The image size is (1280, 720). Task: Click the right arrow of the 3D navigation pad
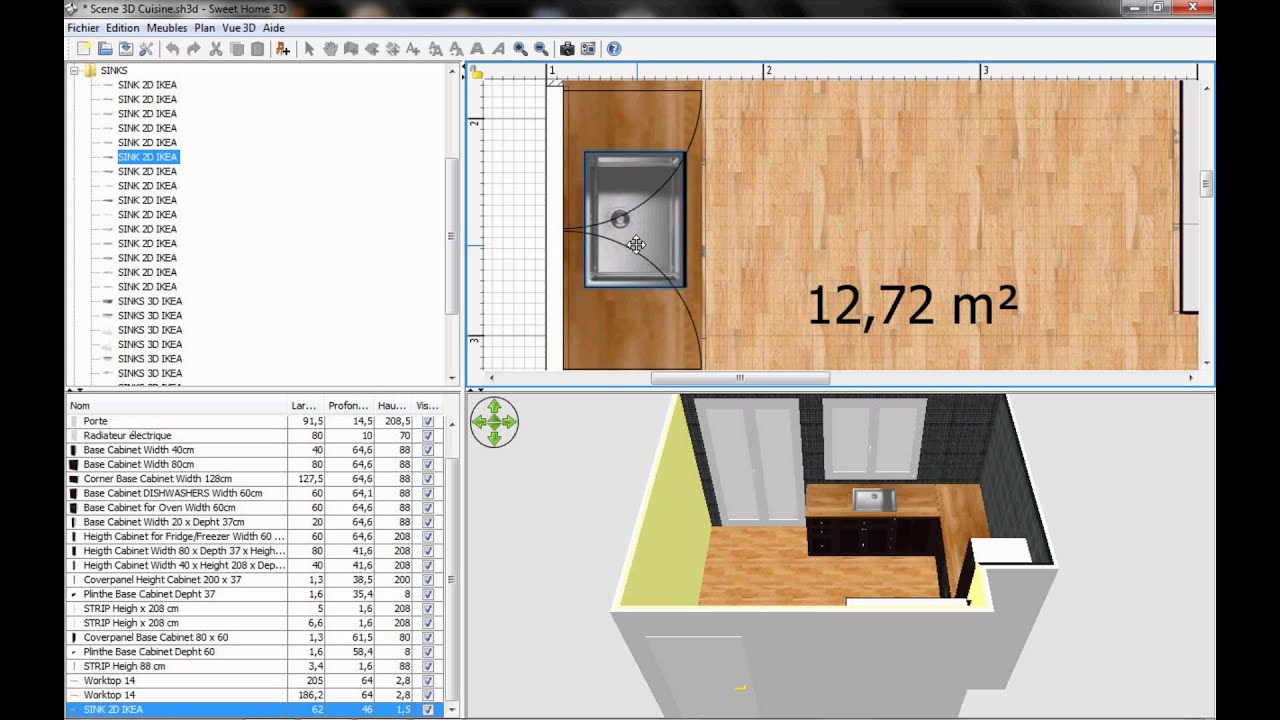tap(508, 422)
